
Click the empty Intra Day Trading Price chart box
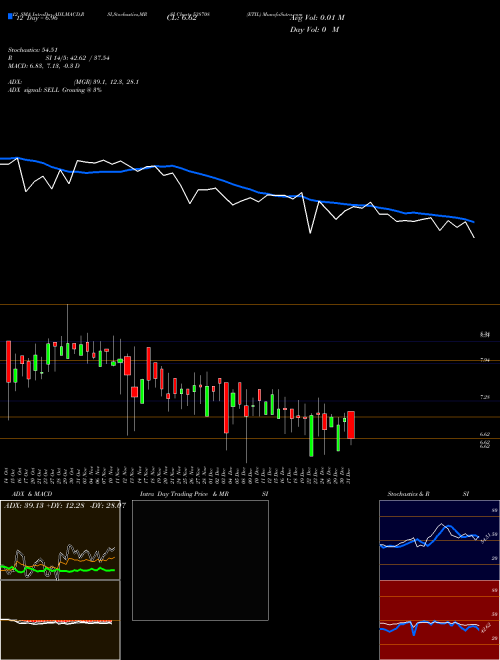point(200,560)
